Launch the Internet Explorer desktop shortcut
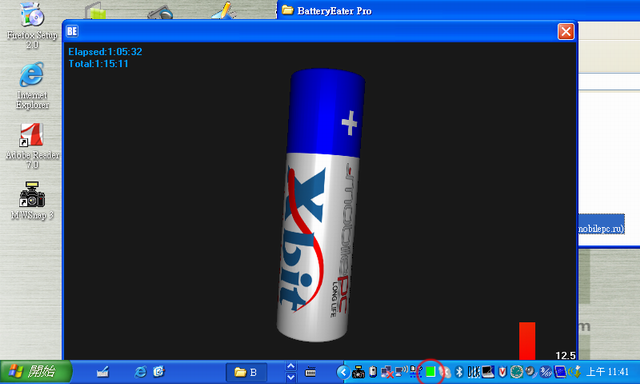The image size is (640, 384). pyautogui.click(x=32, y=86)
